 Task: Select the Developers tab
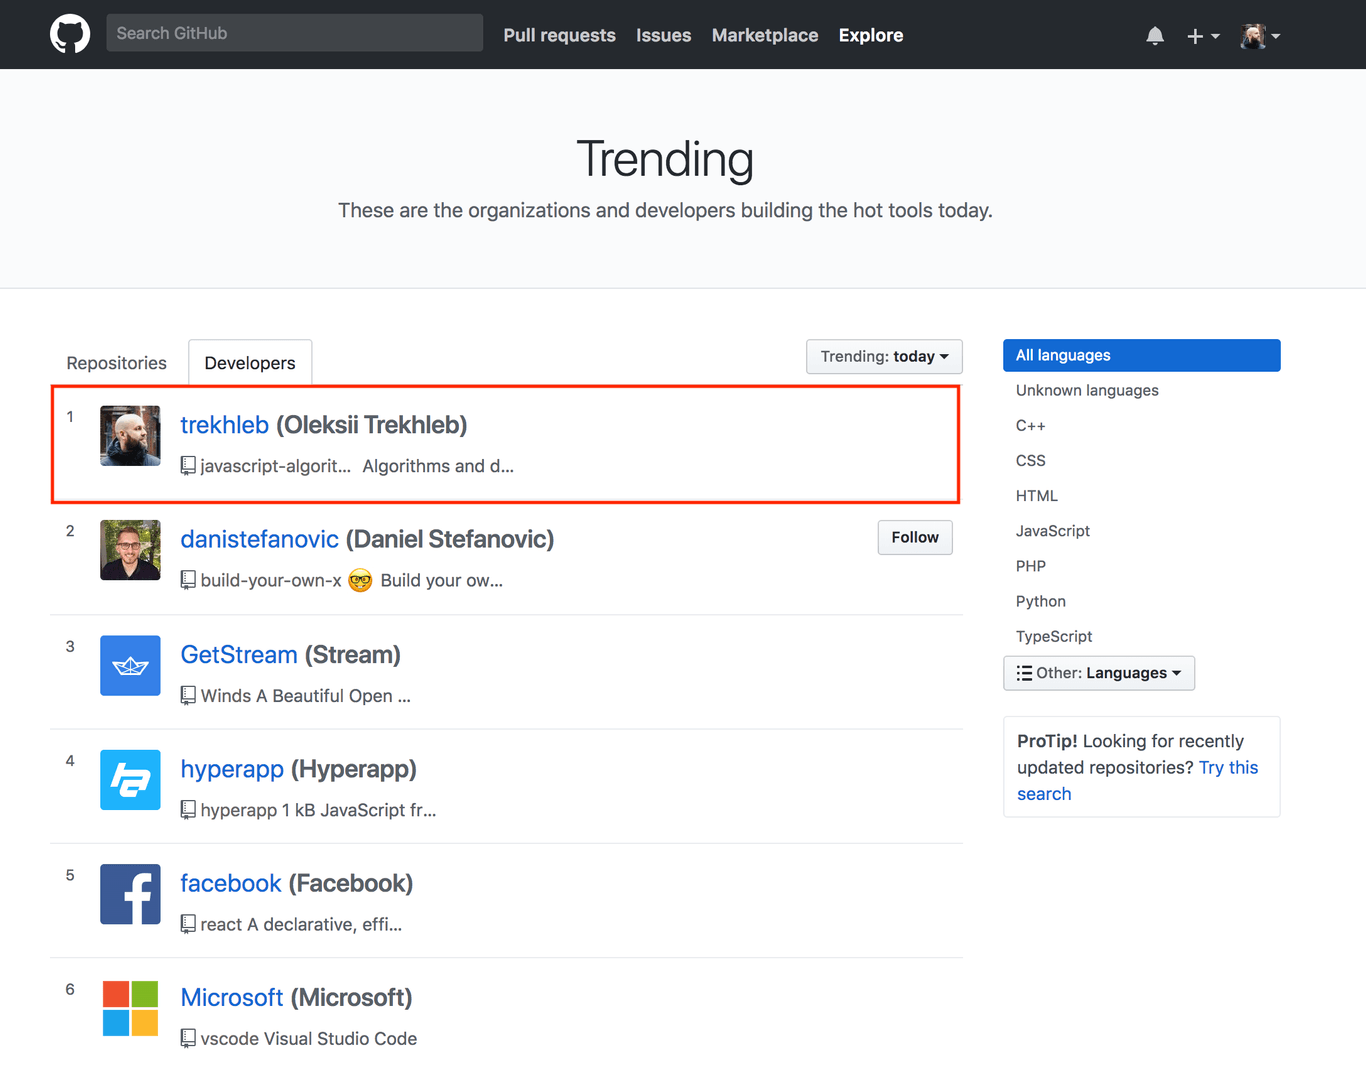pyautogui.click(x=250, y=363)
